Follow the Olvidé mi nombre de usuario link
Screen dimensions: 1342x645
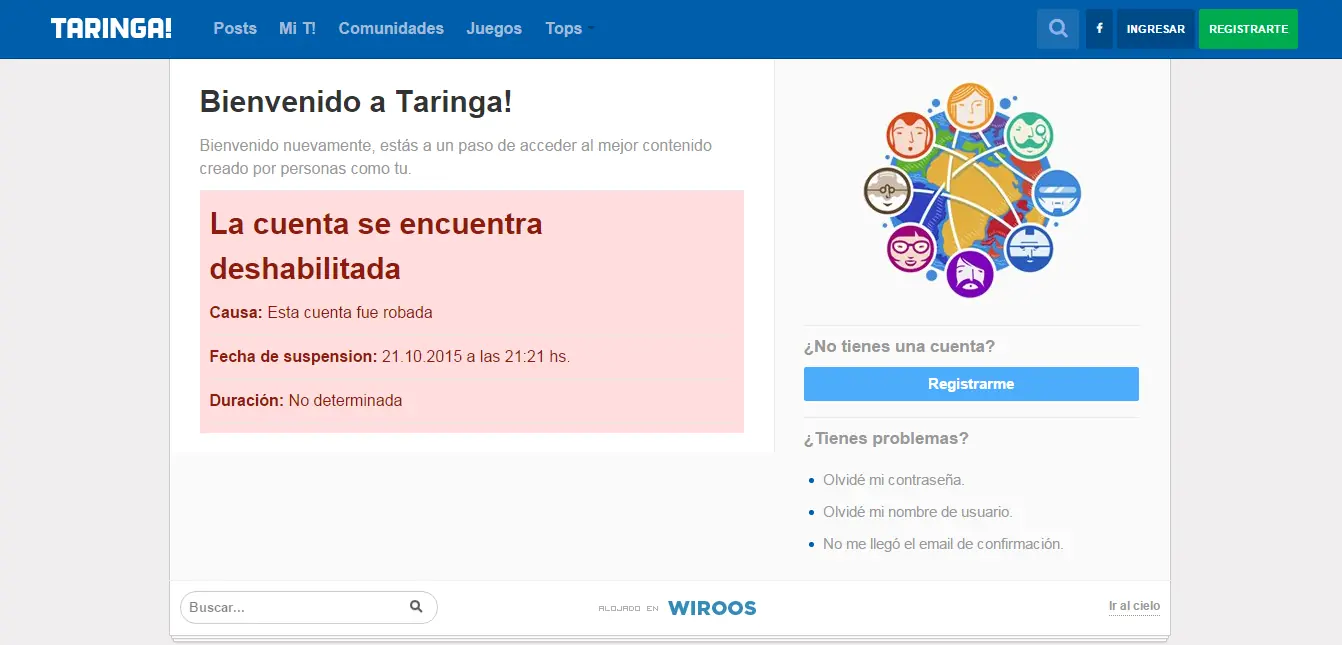click(917, 512)
